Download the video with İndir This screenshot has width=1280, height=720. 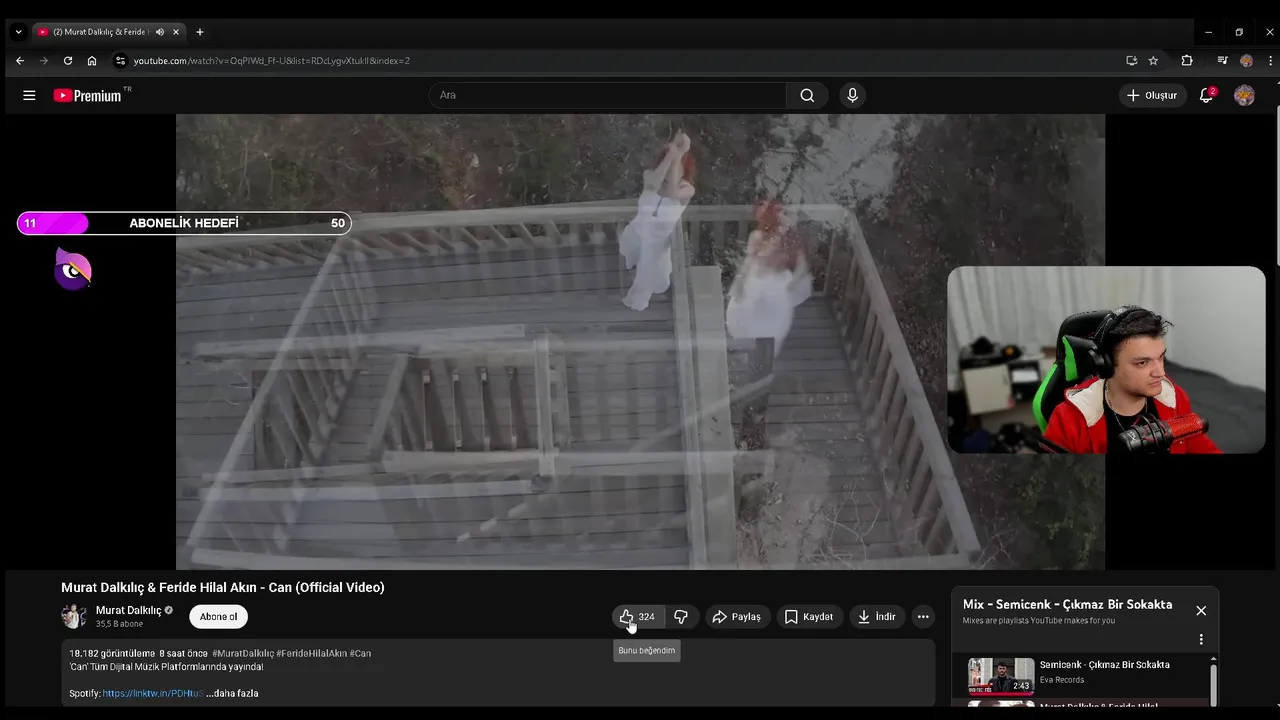[877, 617]
